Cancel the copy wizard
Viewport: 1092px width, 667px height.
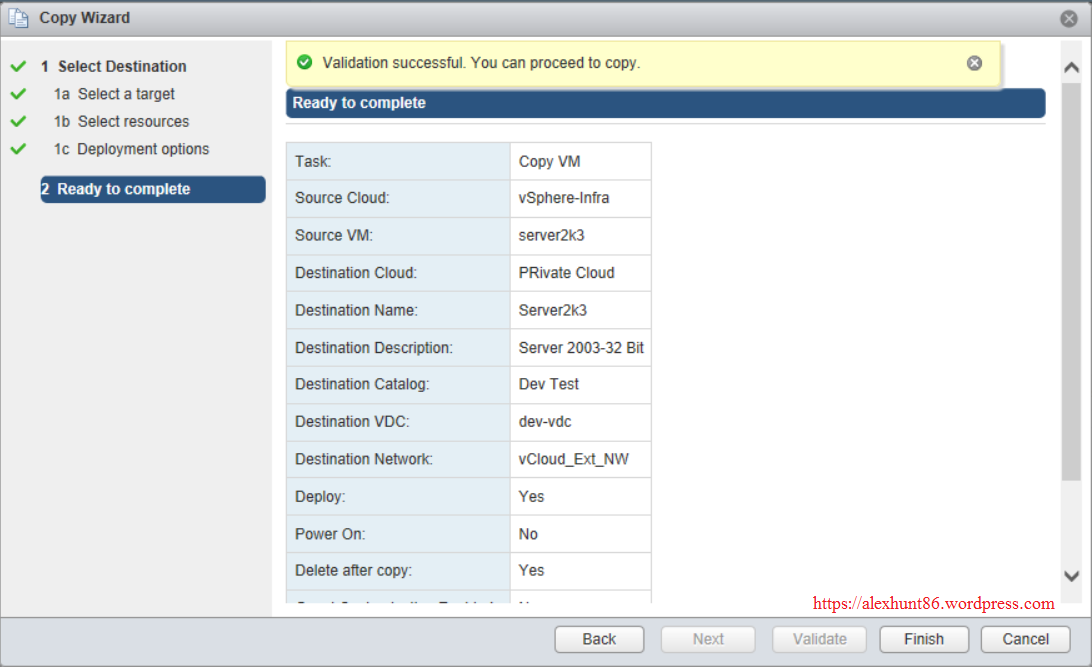coord(1025,639)
